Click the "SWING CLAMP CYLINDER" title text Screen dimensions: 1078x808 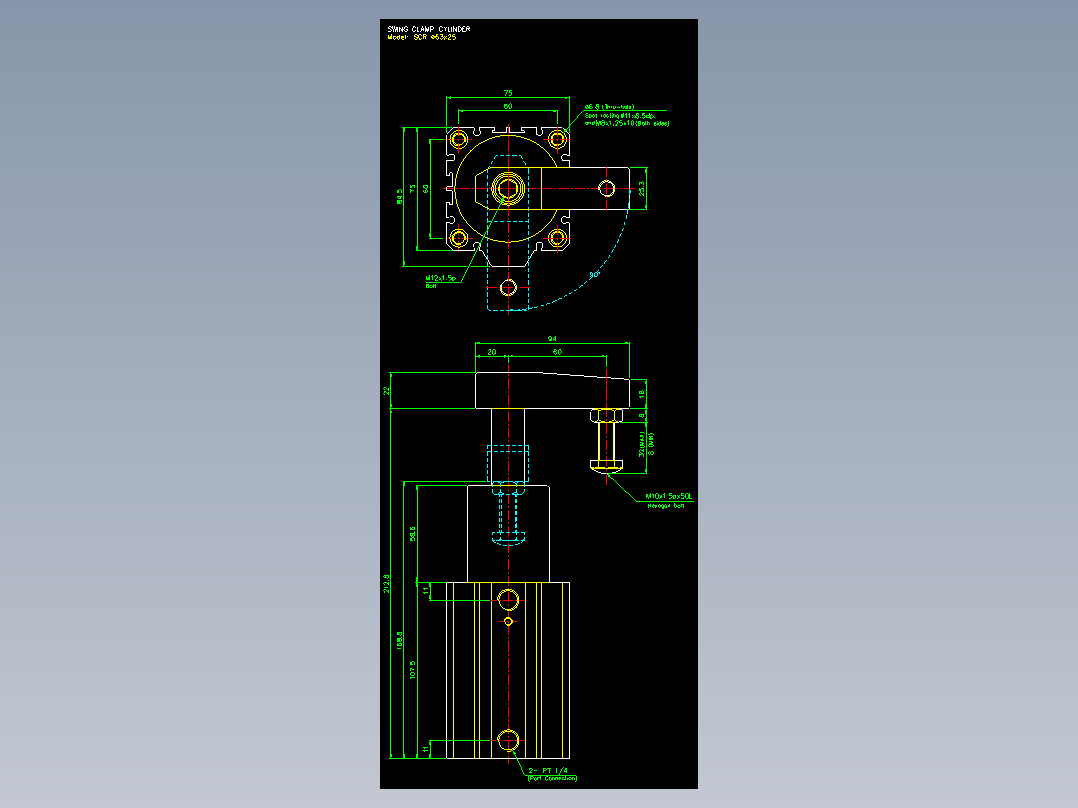click(428, 29)
